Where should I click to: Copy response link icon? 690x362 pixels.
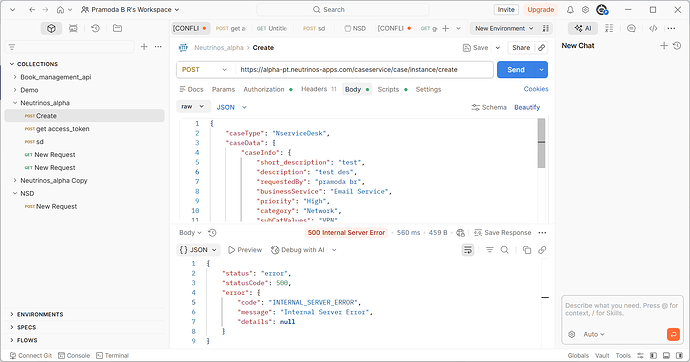[x=542, y=250]
